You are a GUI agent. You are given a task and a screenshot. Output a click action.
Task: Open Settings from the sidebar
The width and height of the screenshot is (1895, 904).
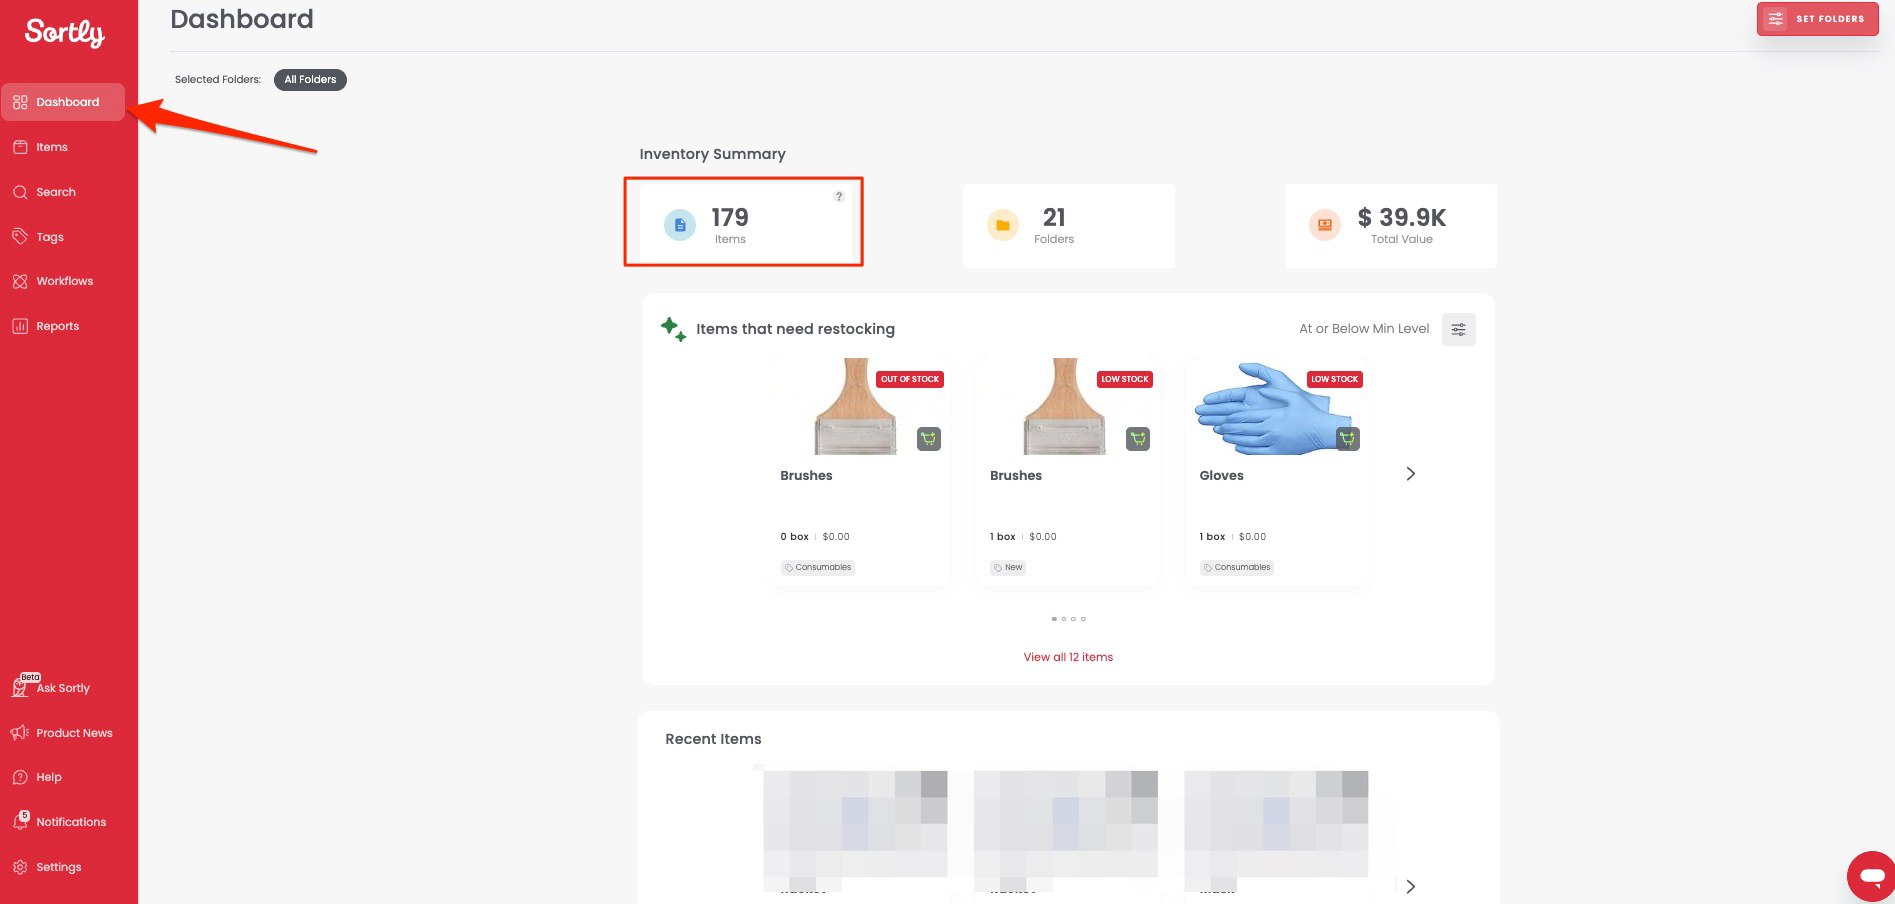point(58,867)
